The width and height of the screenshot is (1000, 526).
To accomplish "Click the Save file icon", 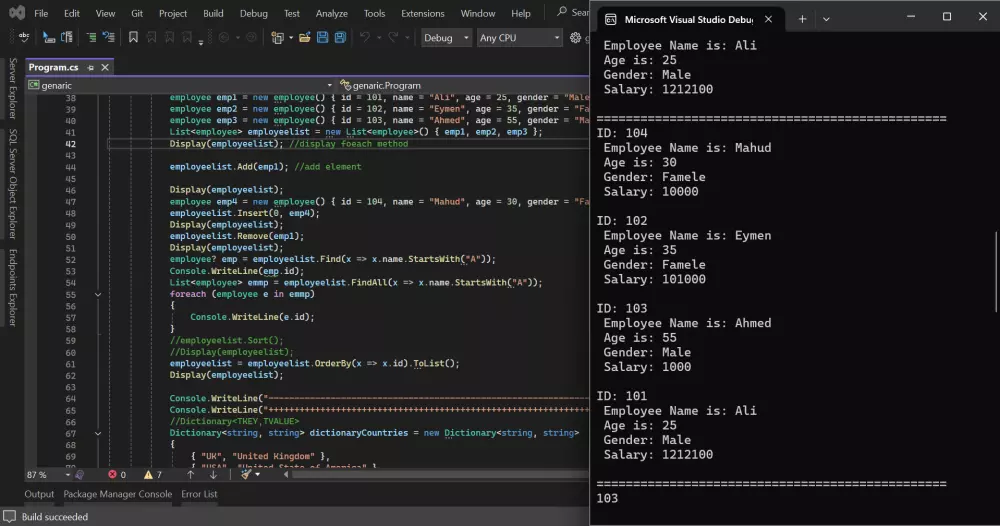I will [x=322, y=38].
